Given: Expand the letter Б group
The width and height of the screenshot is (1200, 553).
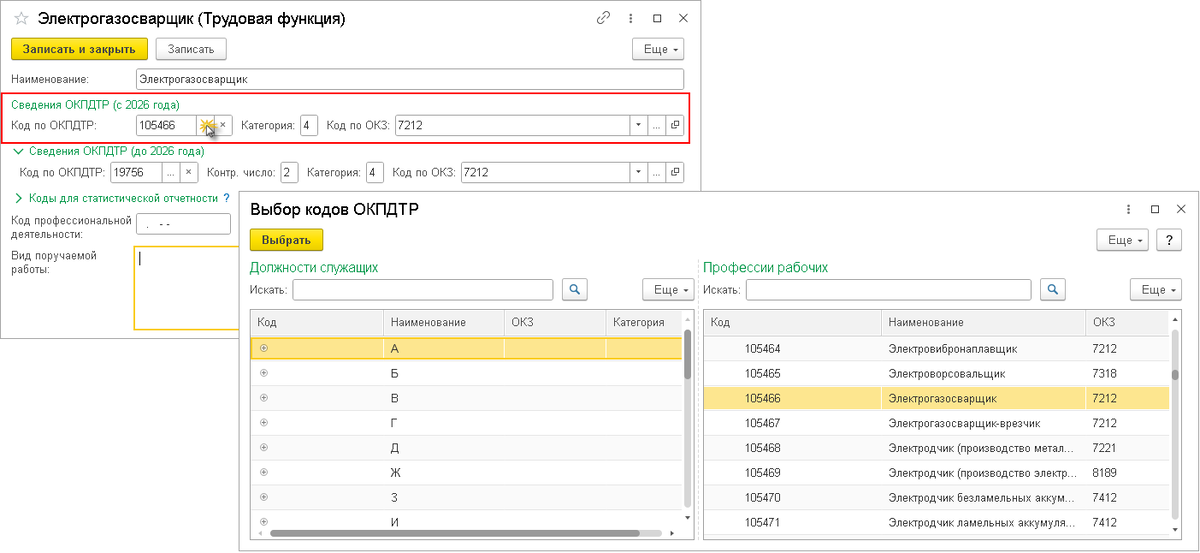Looking at the screenshot, I should (x=264, y=372).
